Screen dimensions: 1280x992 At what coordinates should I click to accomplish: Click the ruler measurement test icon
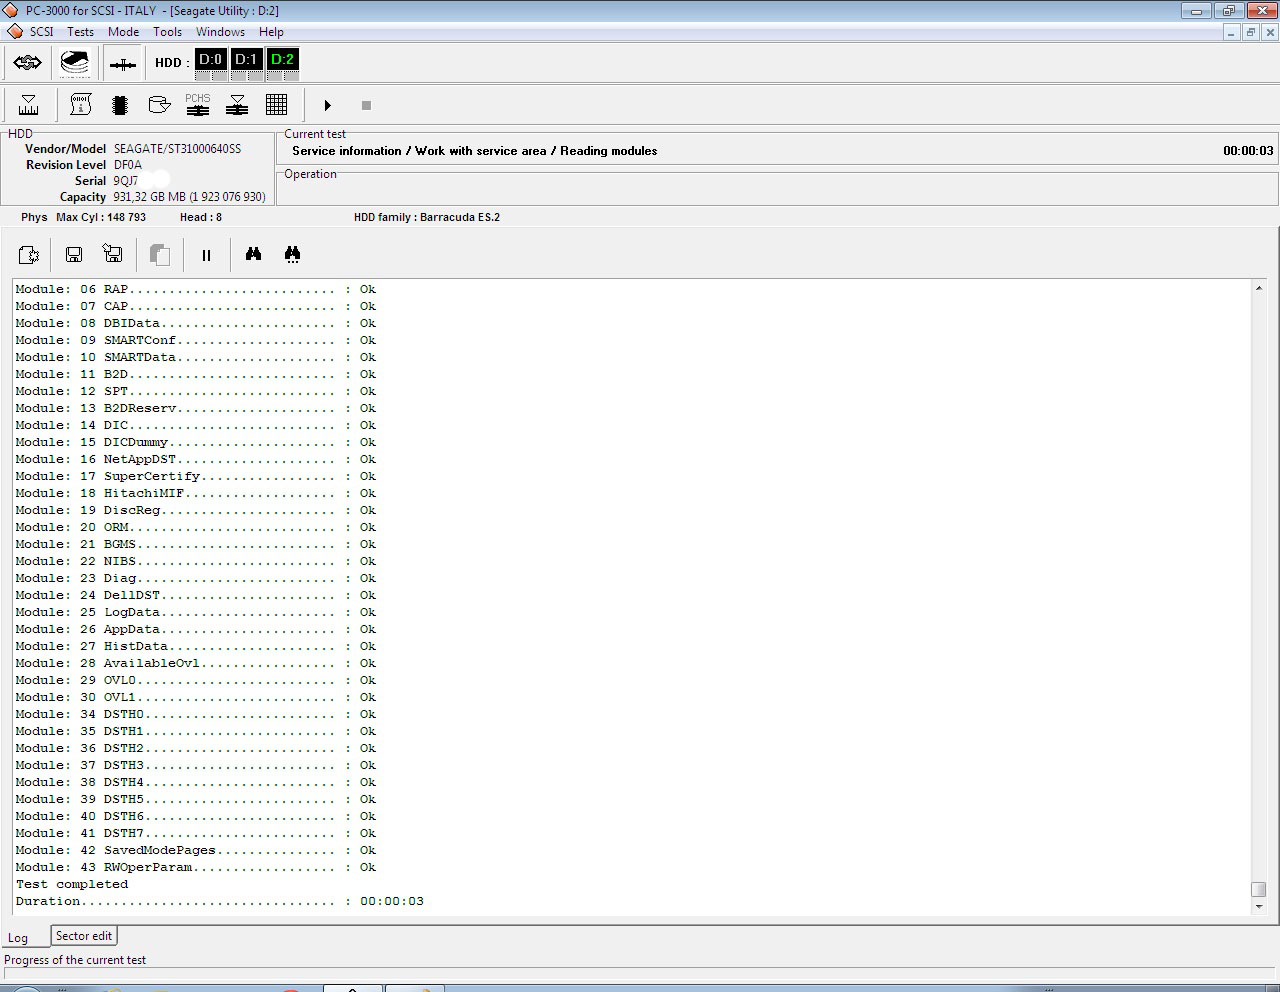tap(28, 105)
